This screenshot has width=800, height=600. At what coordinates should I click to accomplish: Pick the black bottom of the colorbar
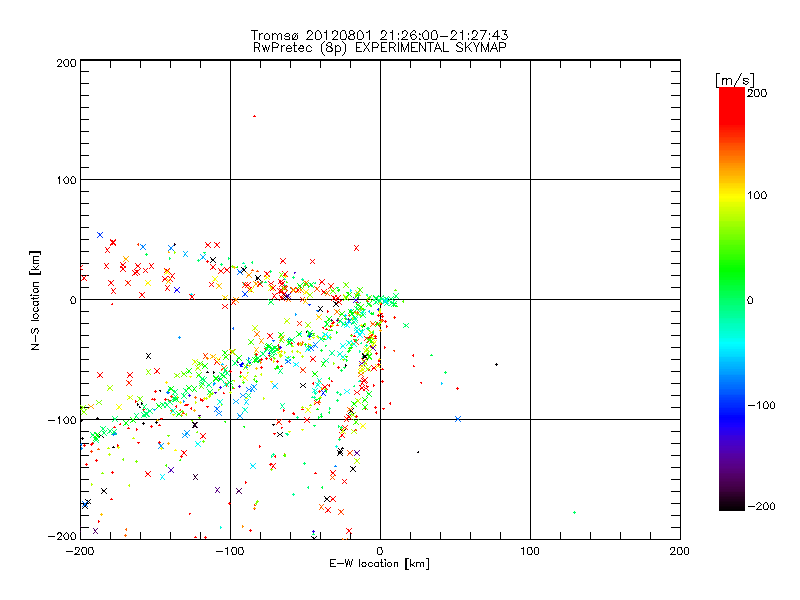tap(731, 503)
